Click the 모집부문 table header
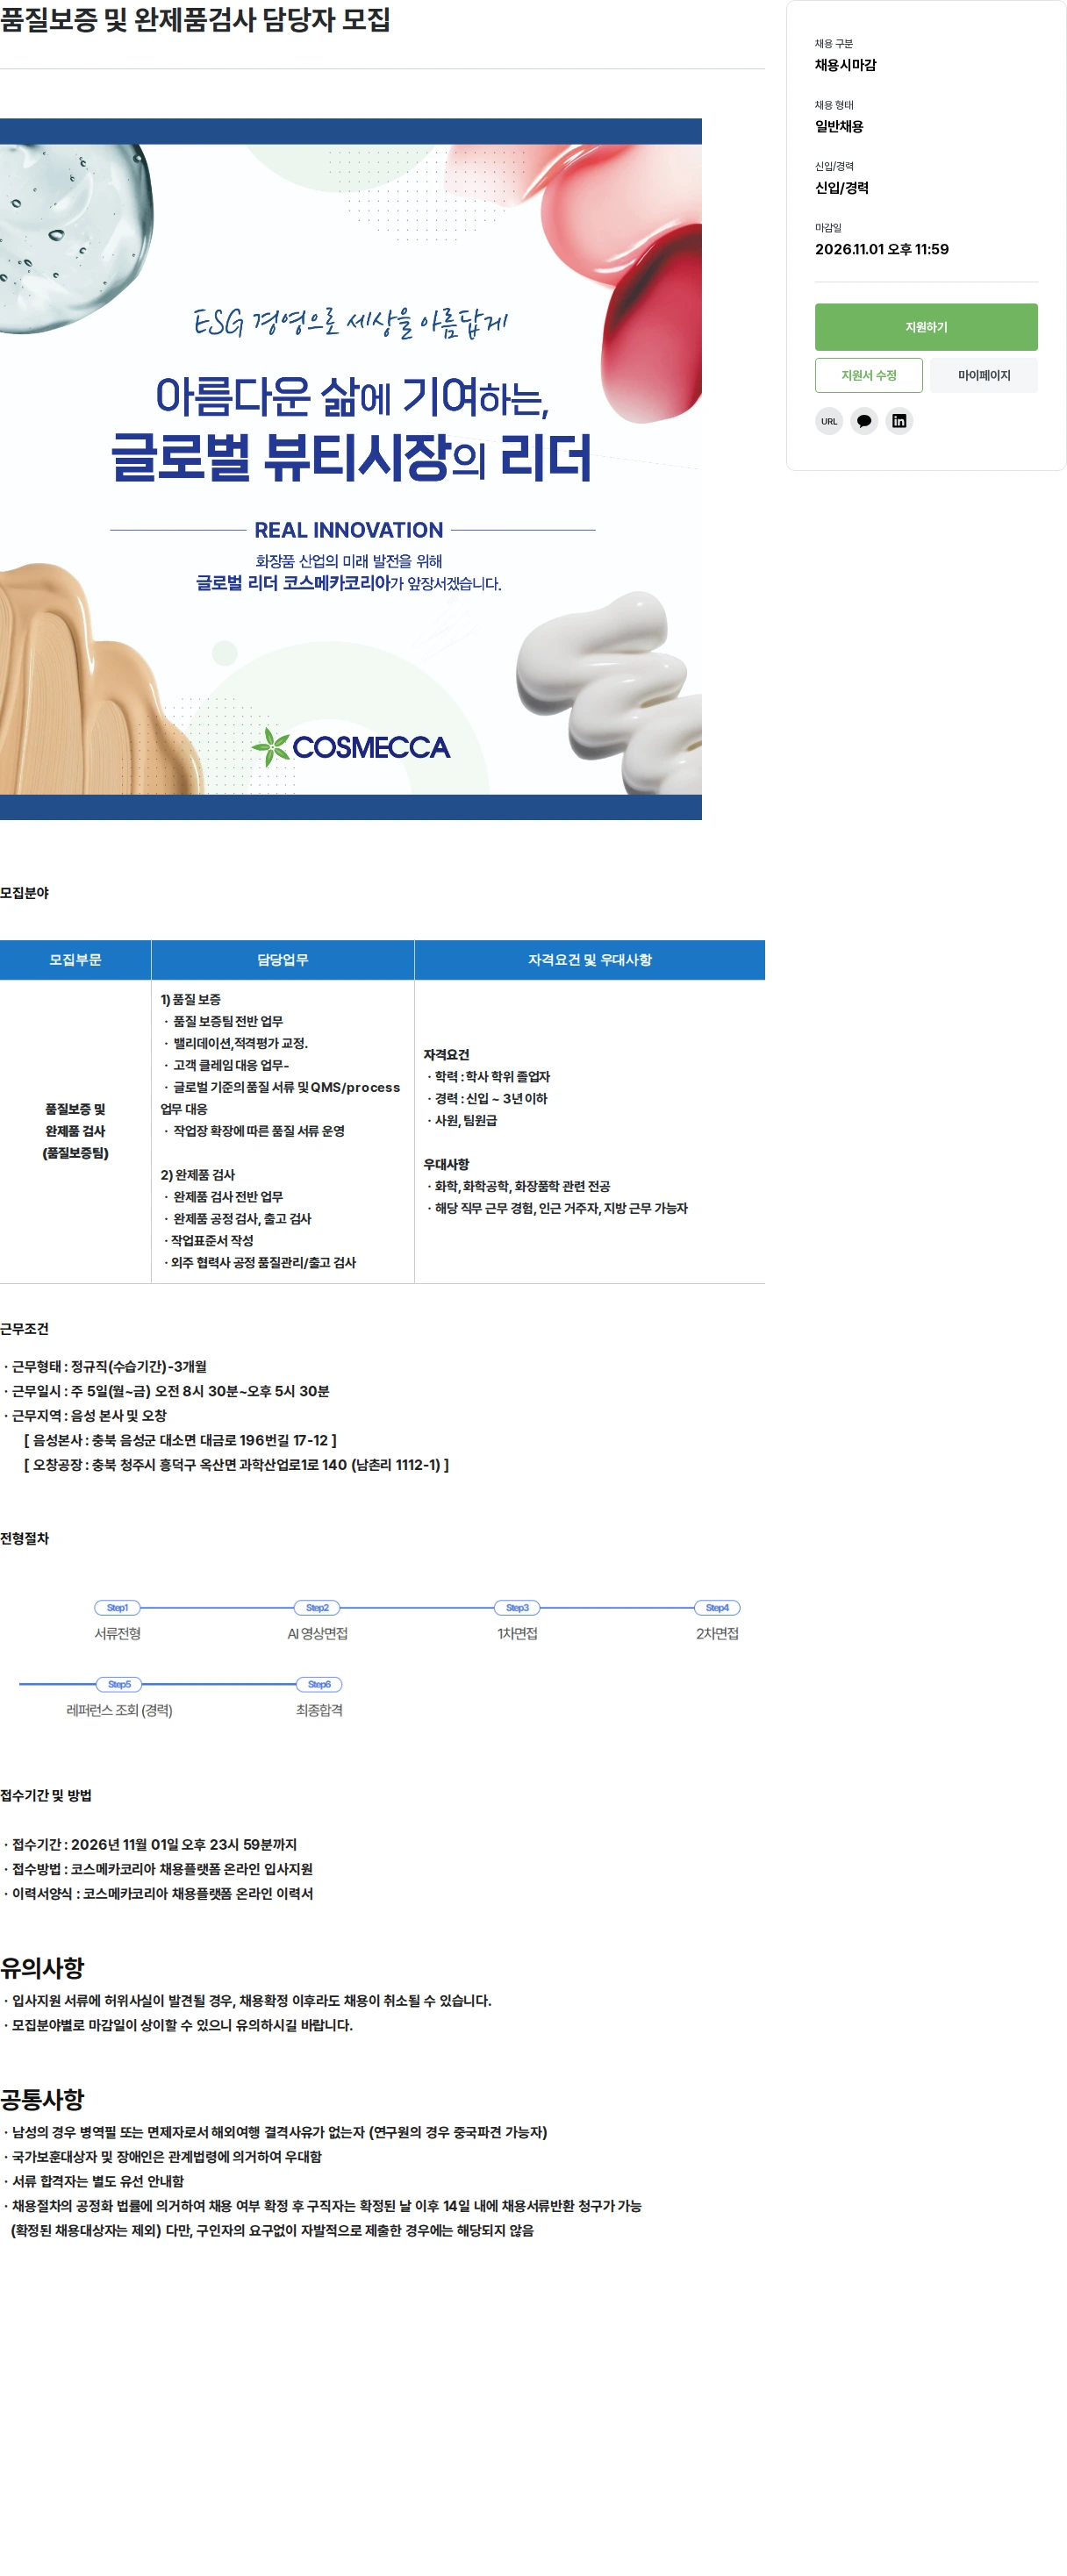Viewport: 1067px width, 2576px height. (x=75, y=960)
